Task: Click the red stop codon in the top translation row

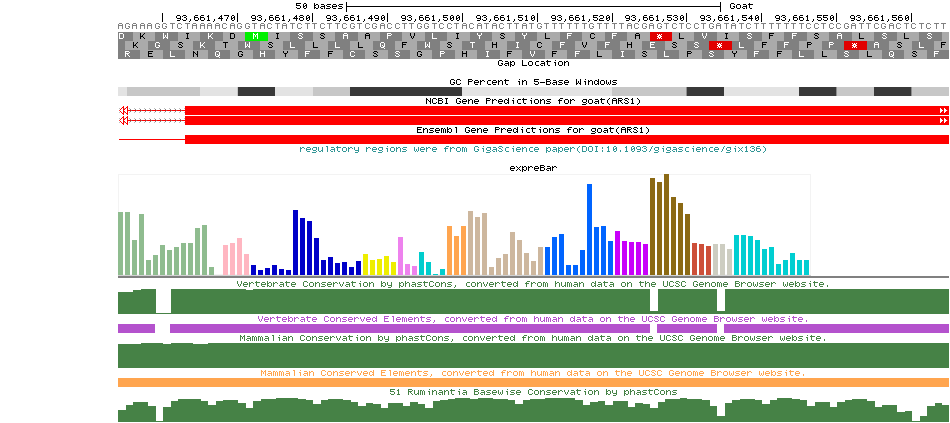Action: (660, 36)
